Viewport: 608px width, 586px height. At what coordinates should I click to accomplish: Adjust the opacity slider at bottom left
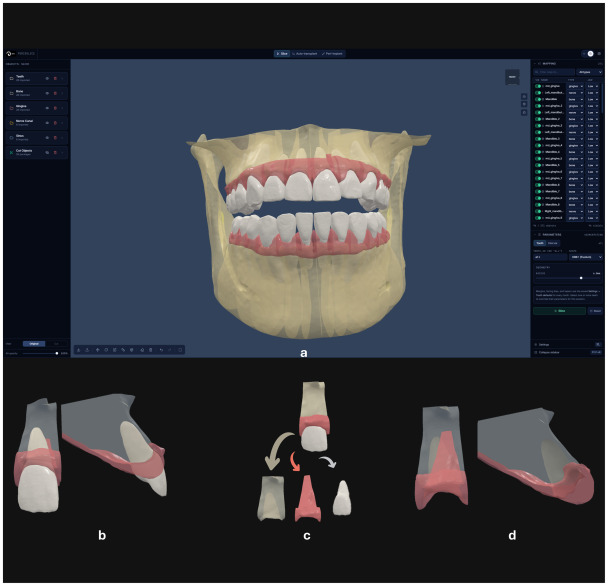(57, 353)
